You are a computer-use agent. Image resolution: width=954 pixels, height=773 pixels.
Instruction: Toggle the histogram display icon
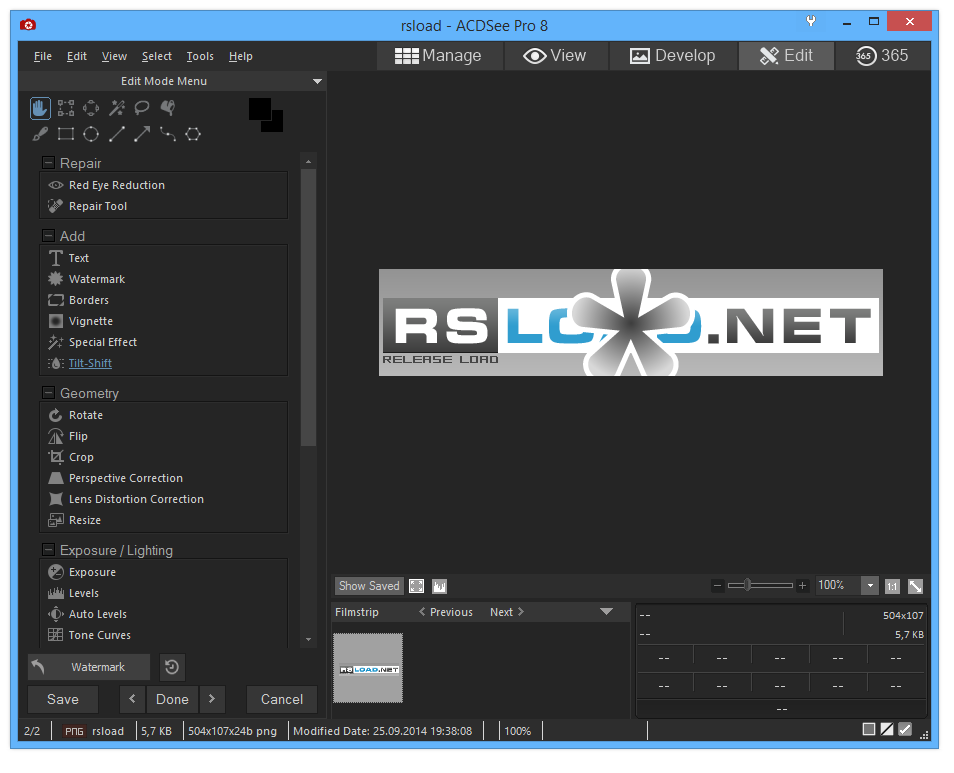tap(439, 586)
